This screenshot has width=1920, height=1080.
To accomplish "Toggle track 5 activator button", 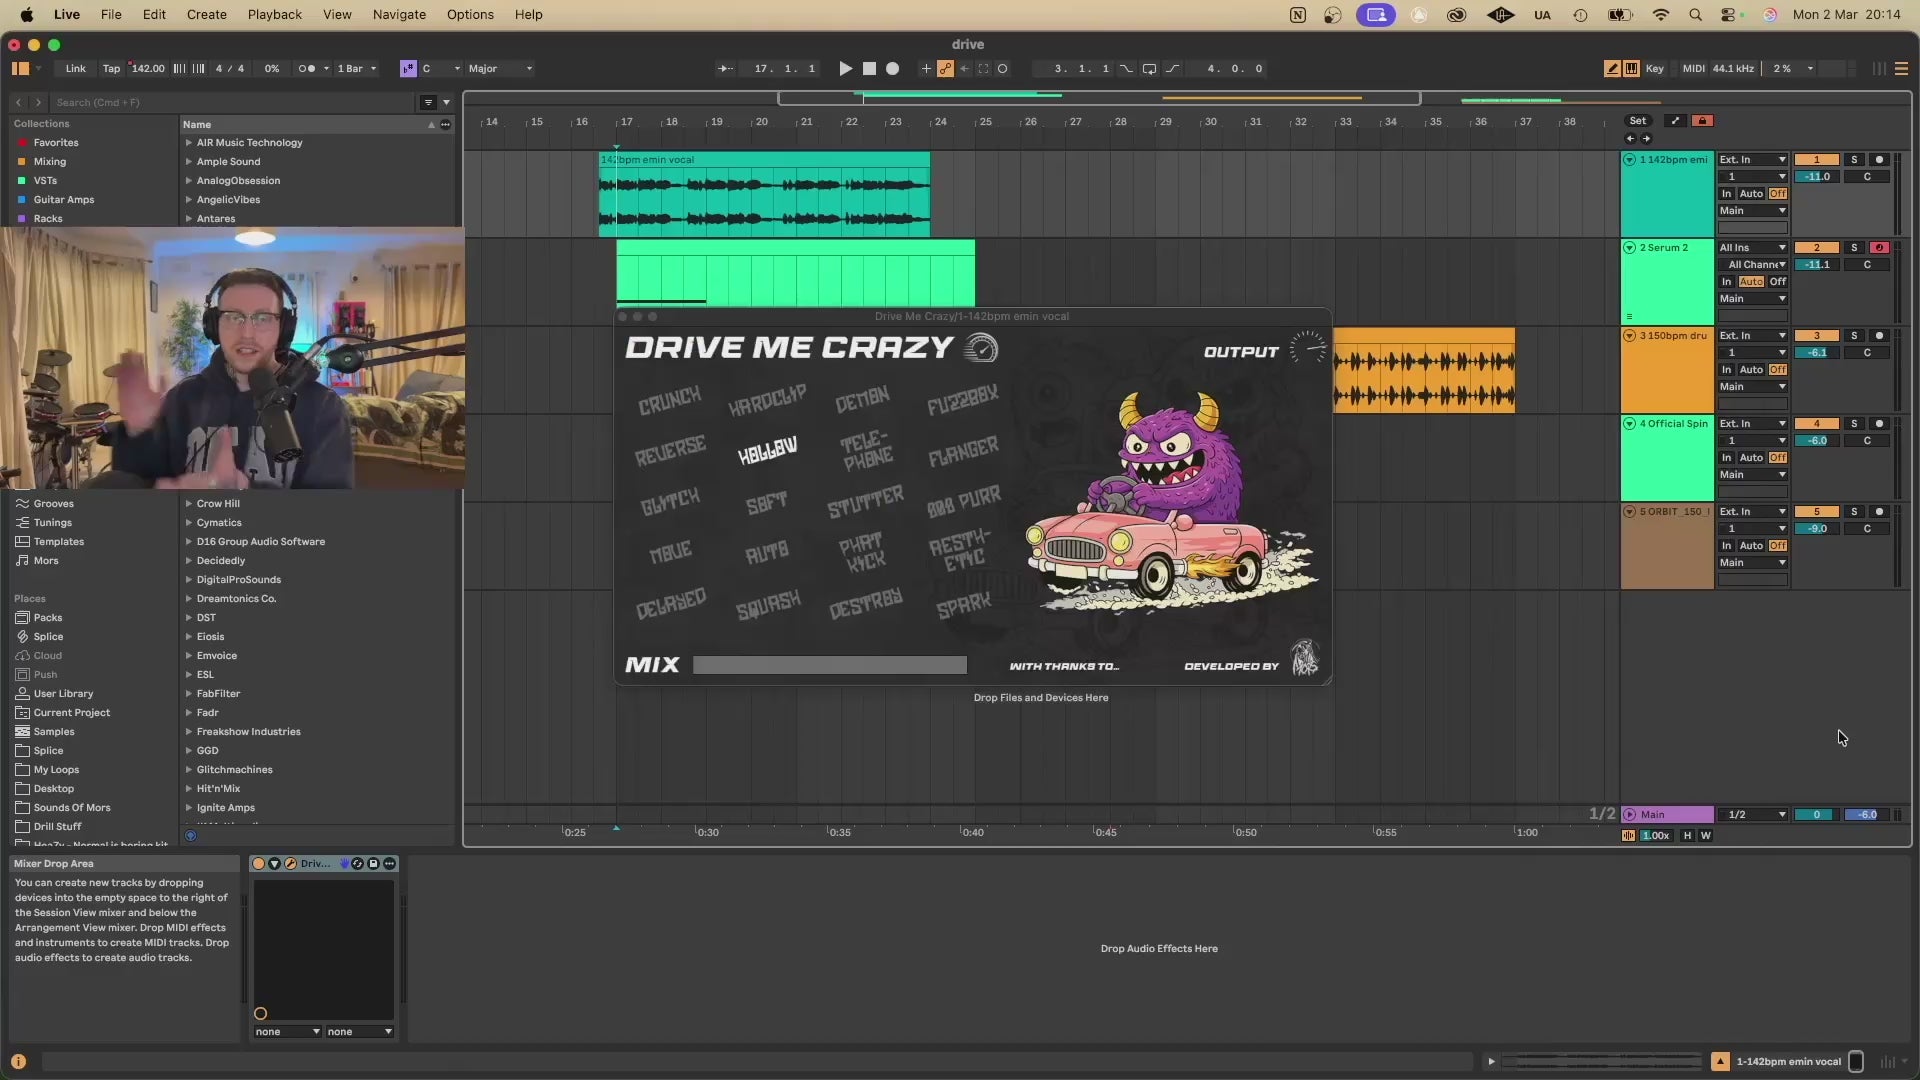I will [1816, 512].
